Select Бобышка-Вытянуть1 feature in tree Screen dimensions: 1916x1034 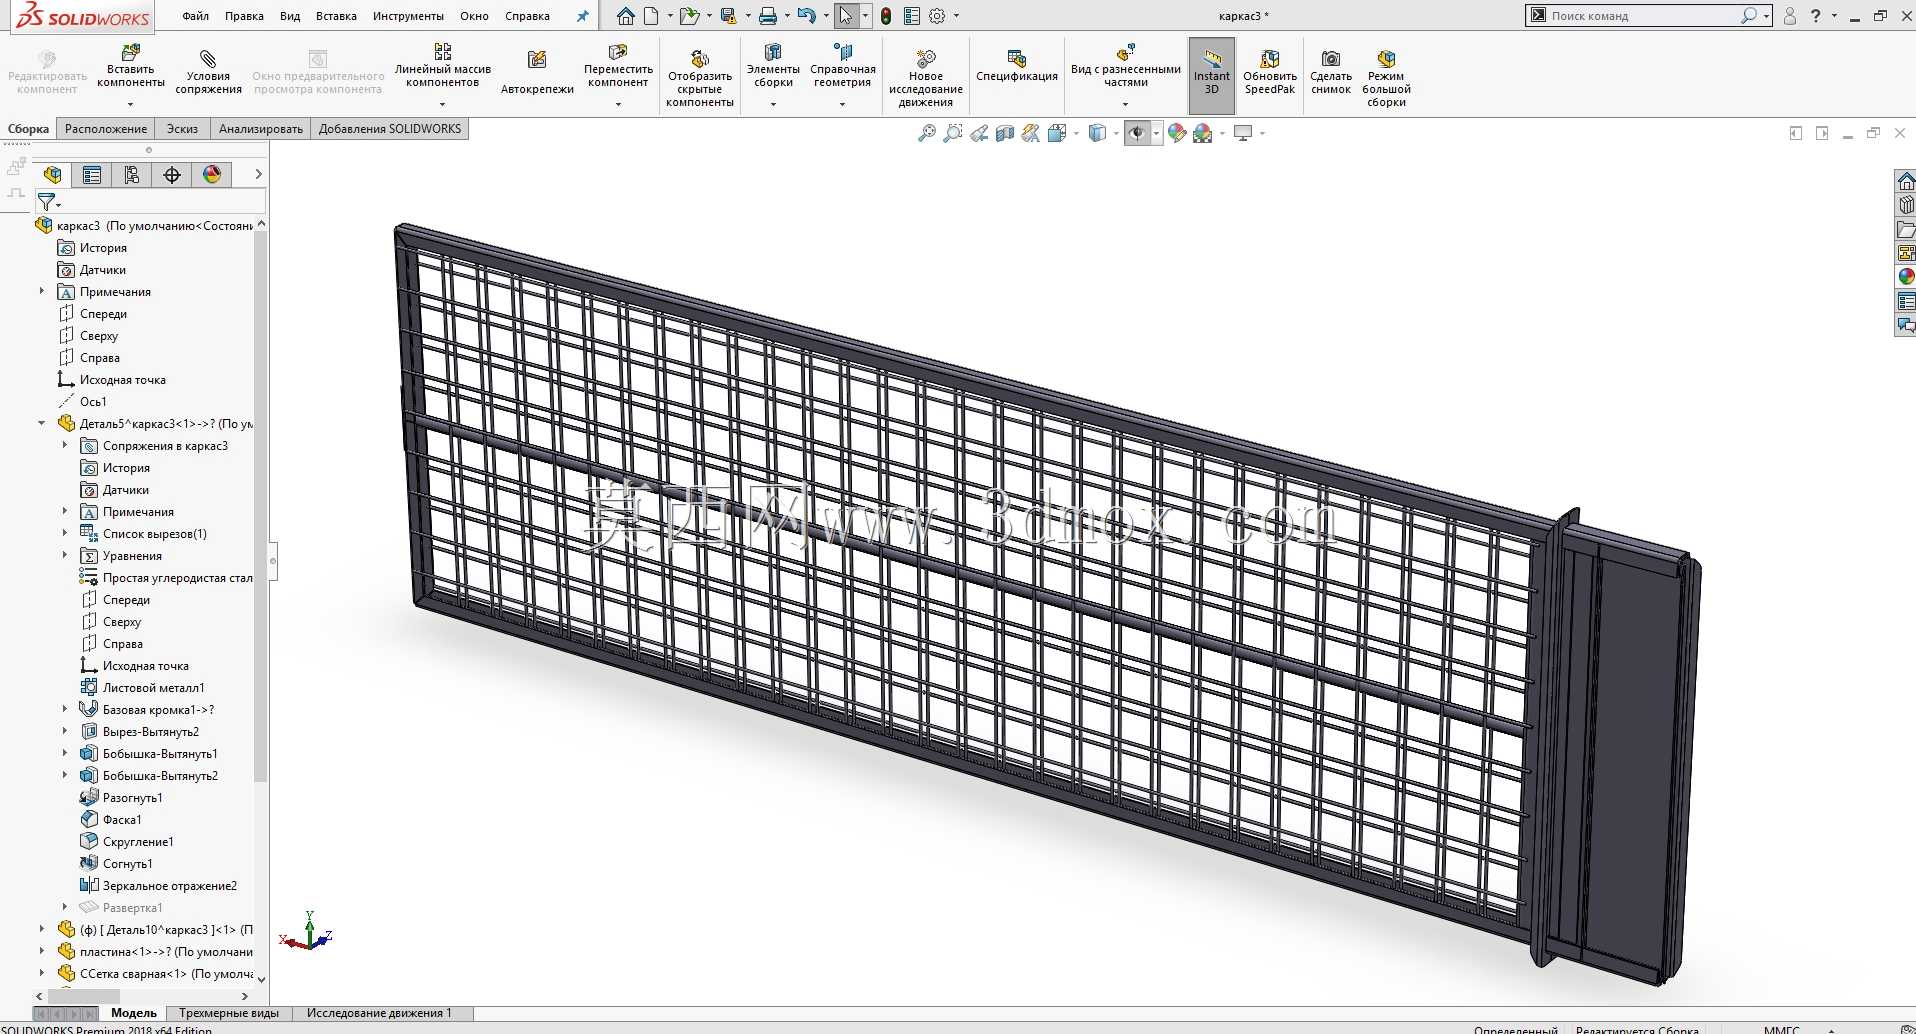coord(160,754)
